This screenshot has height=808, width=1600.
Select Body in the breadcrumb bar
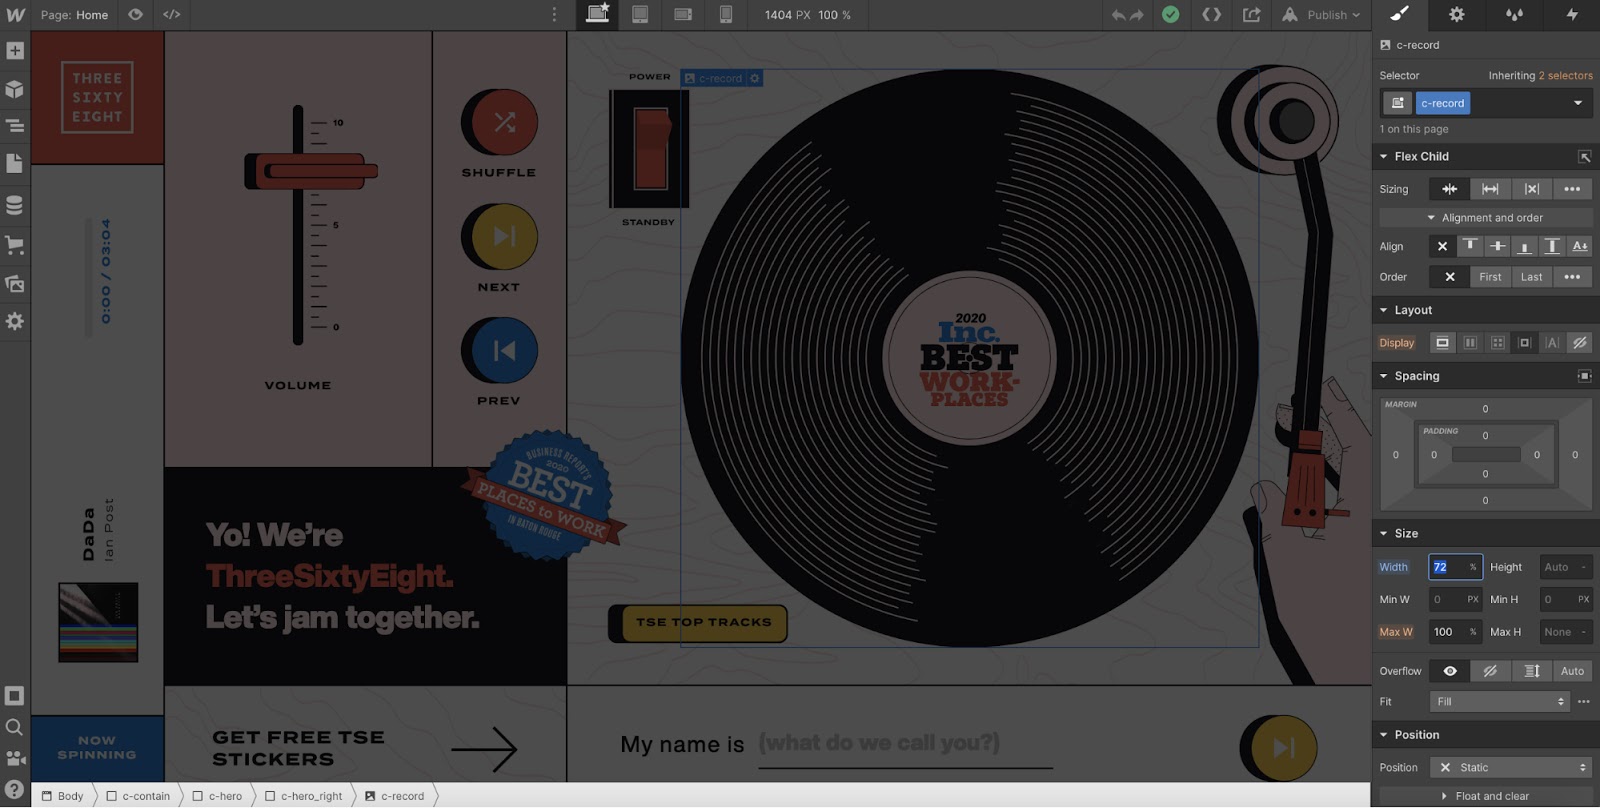(x=63, y=796)
